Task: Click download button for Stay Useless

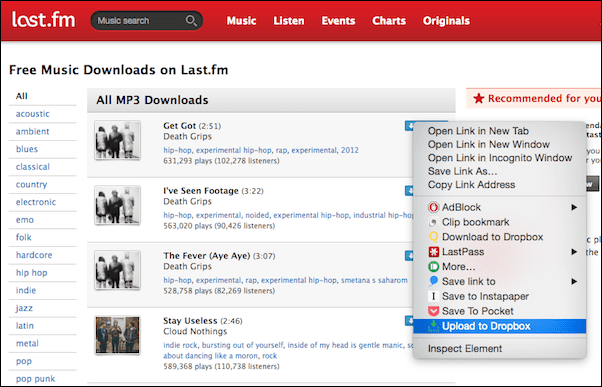Action: 409,321
